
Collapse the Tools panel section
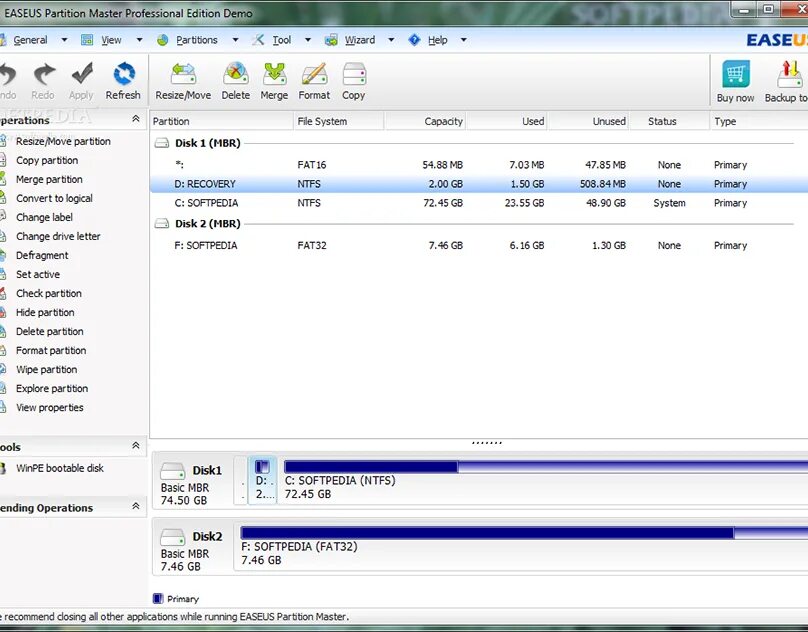pyautogui.click(x=136, y=445)
